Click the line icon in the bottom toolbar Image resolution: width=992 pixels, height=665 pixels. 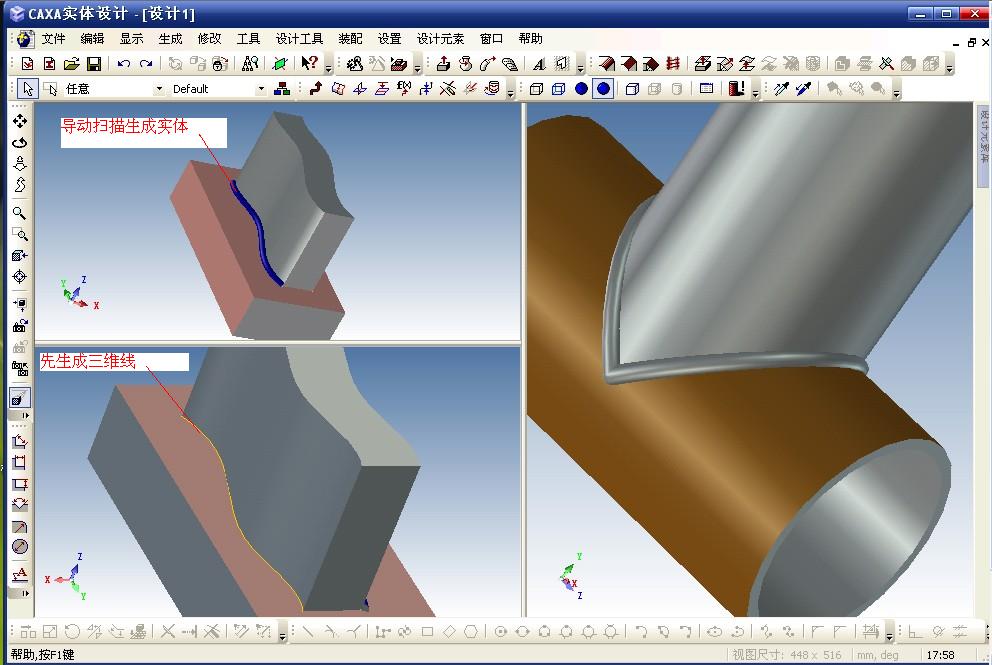pos(307,631)
